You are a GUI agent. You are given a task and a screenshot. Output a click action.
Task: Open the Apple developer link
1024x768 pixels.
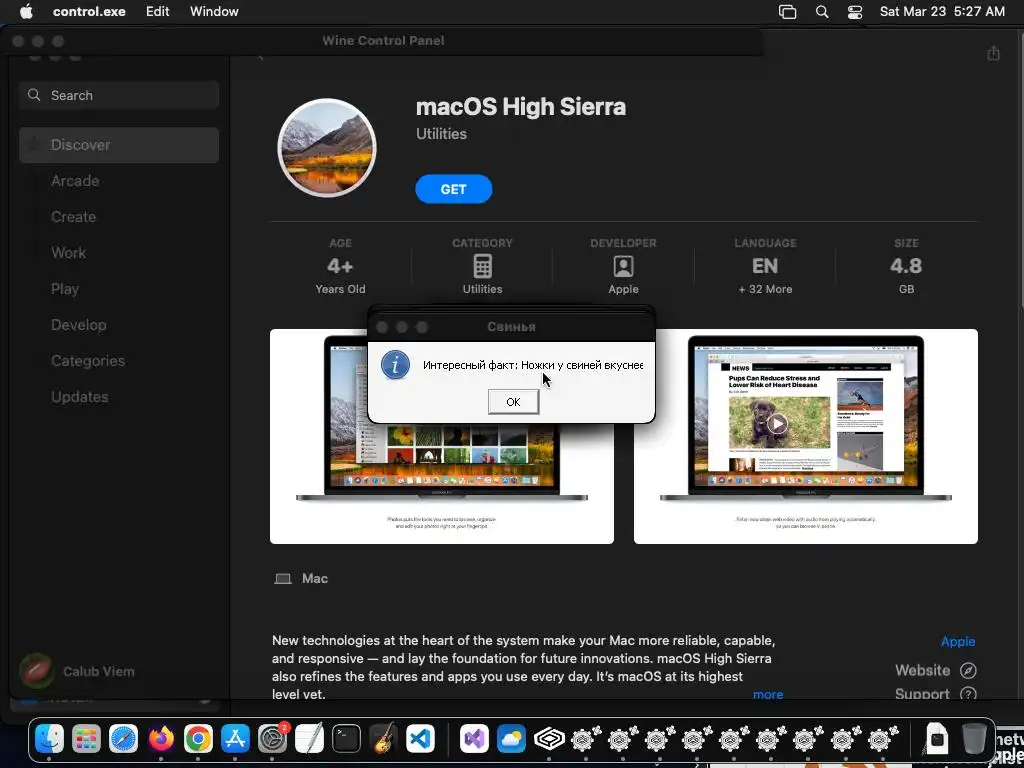(958, 641)
